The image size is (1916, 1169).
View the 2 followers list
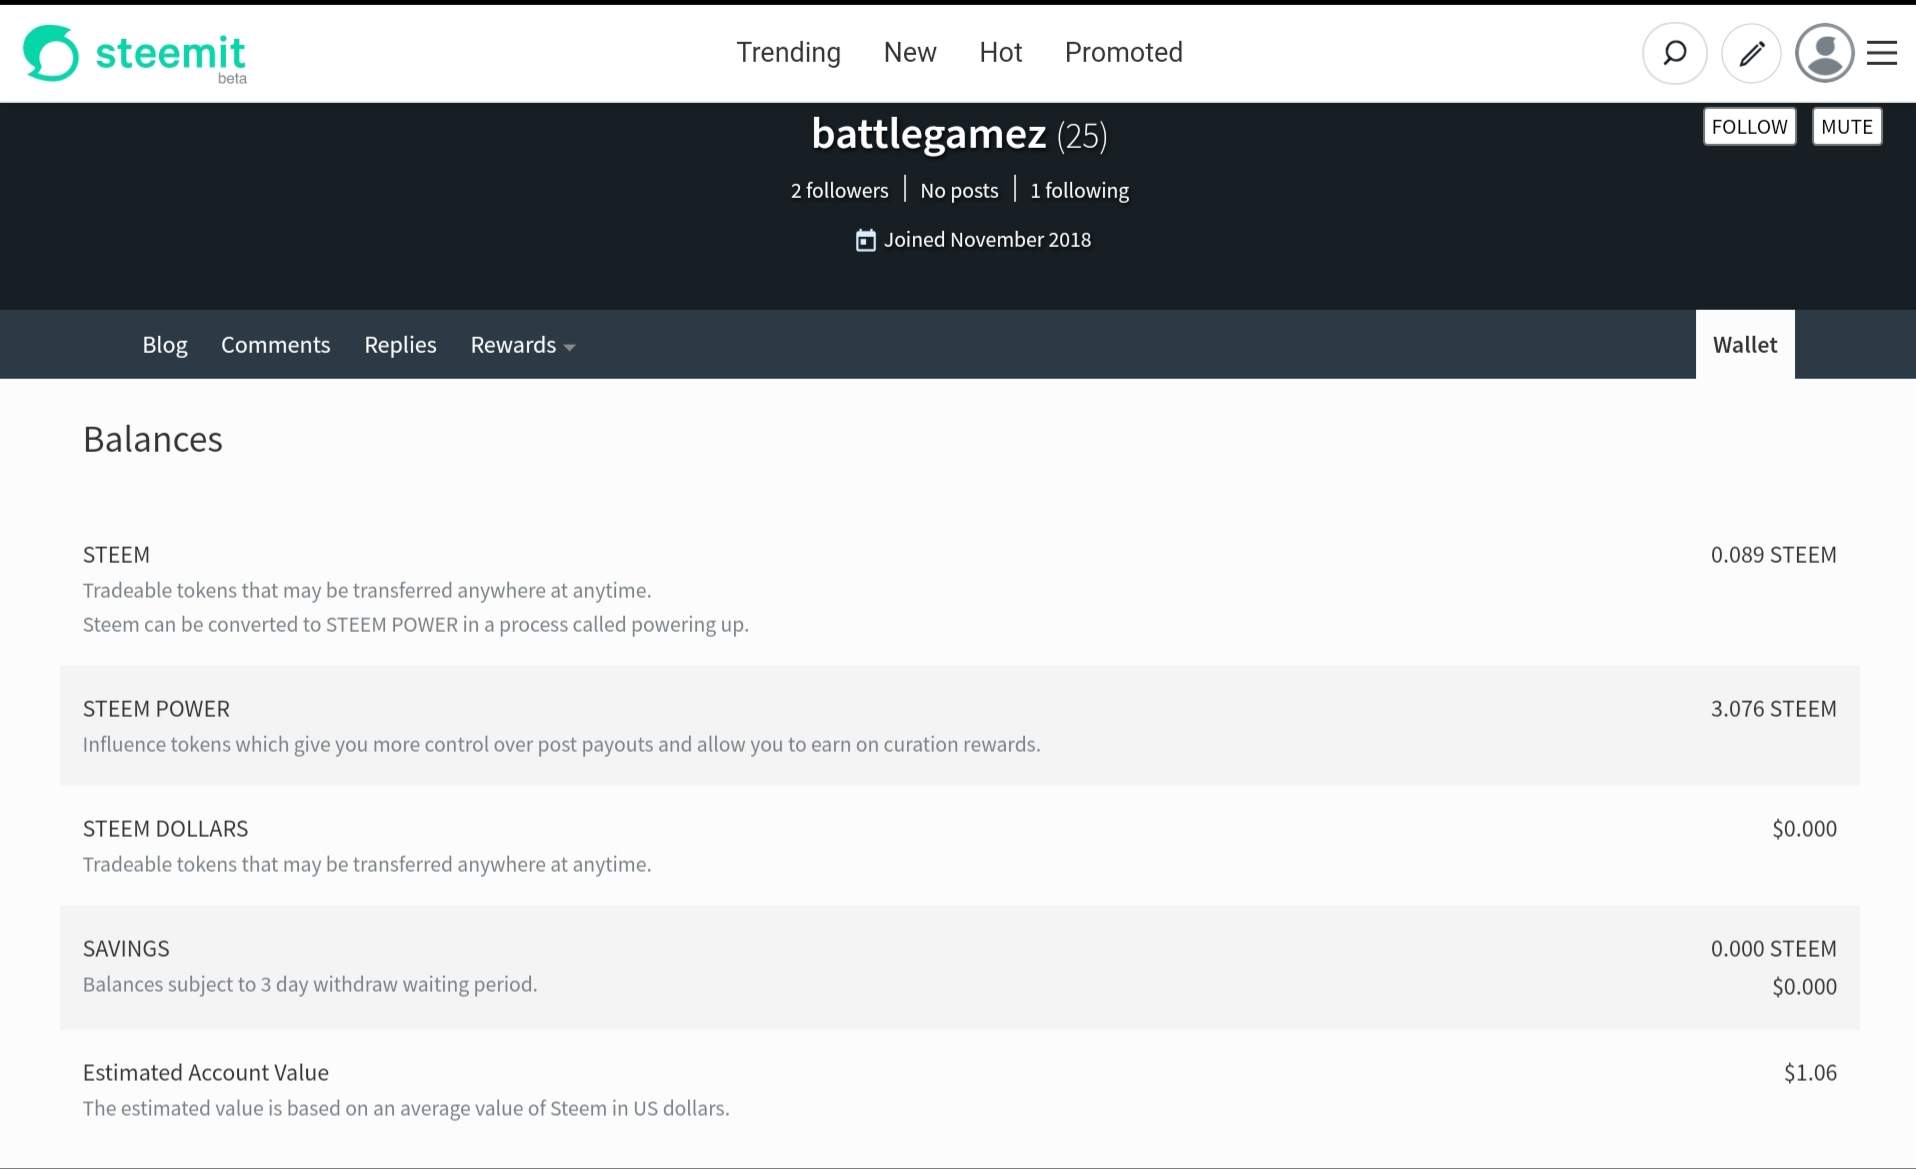(x=839, y=190)
